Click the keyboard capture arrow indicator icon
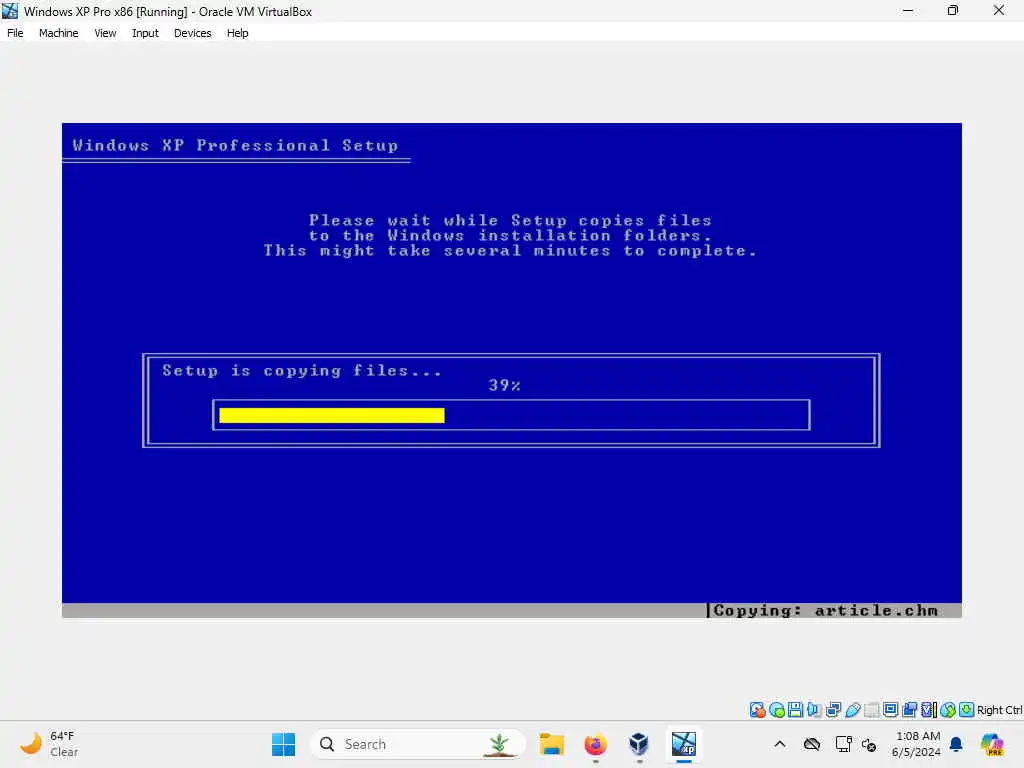This screenshot has width=1024, height=768. point(967,710)
